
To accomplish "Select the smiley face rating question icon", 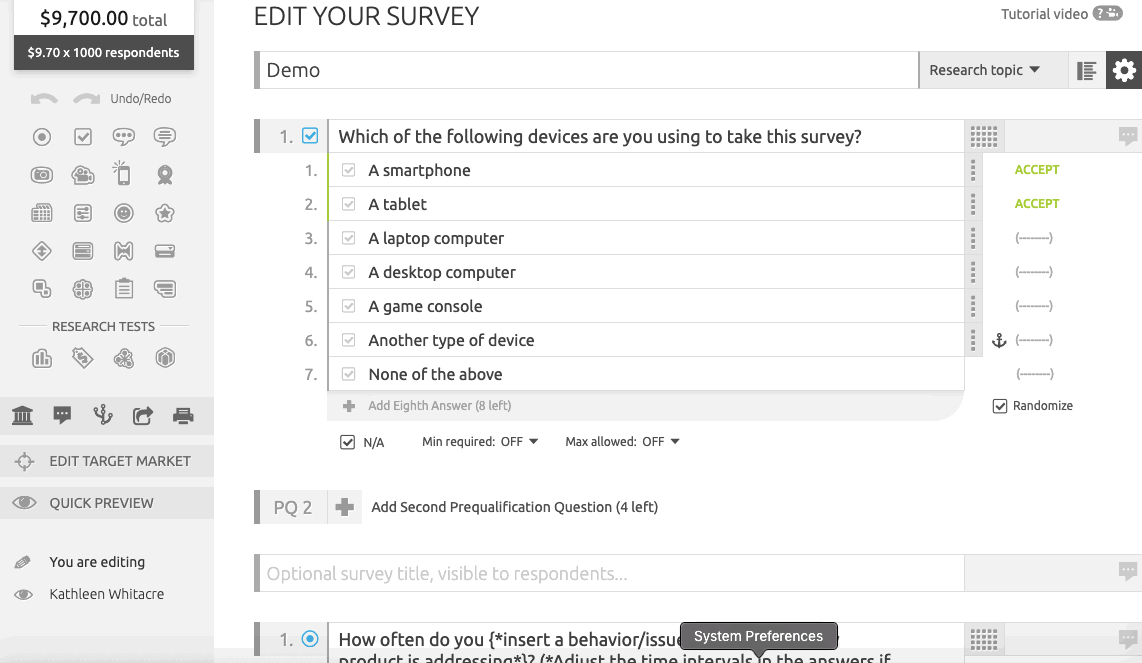I will pyautogui.click(x=124, y=213).
